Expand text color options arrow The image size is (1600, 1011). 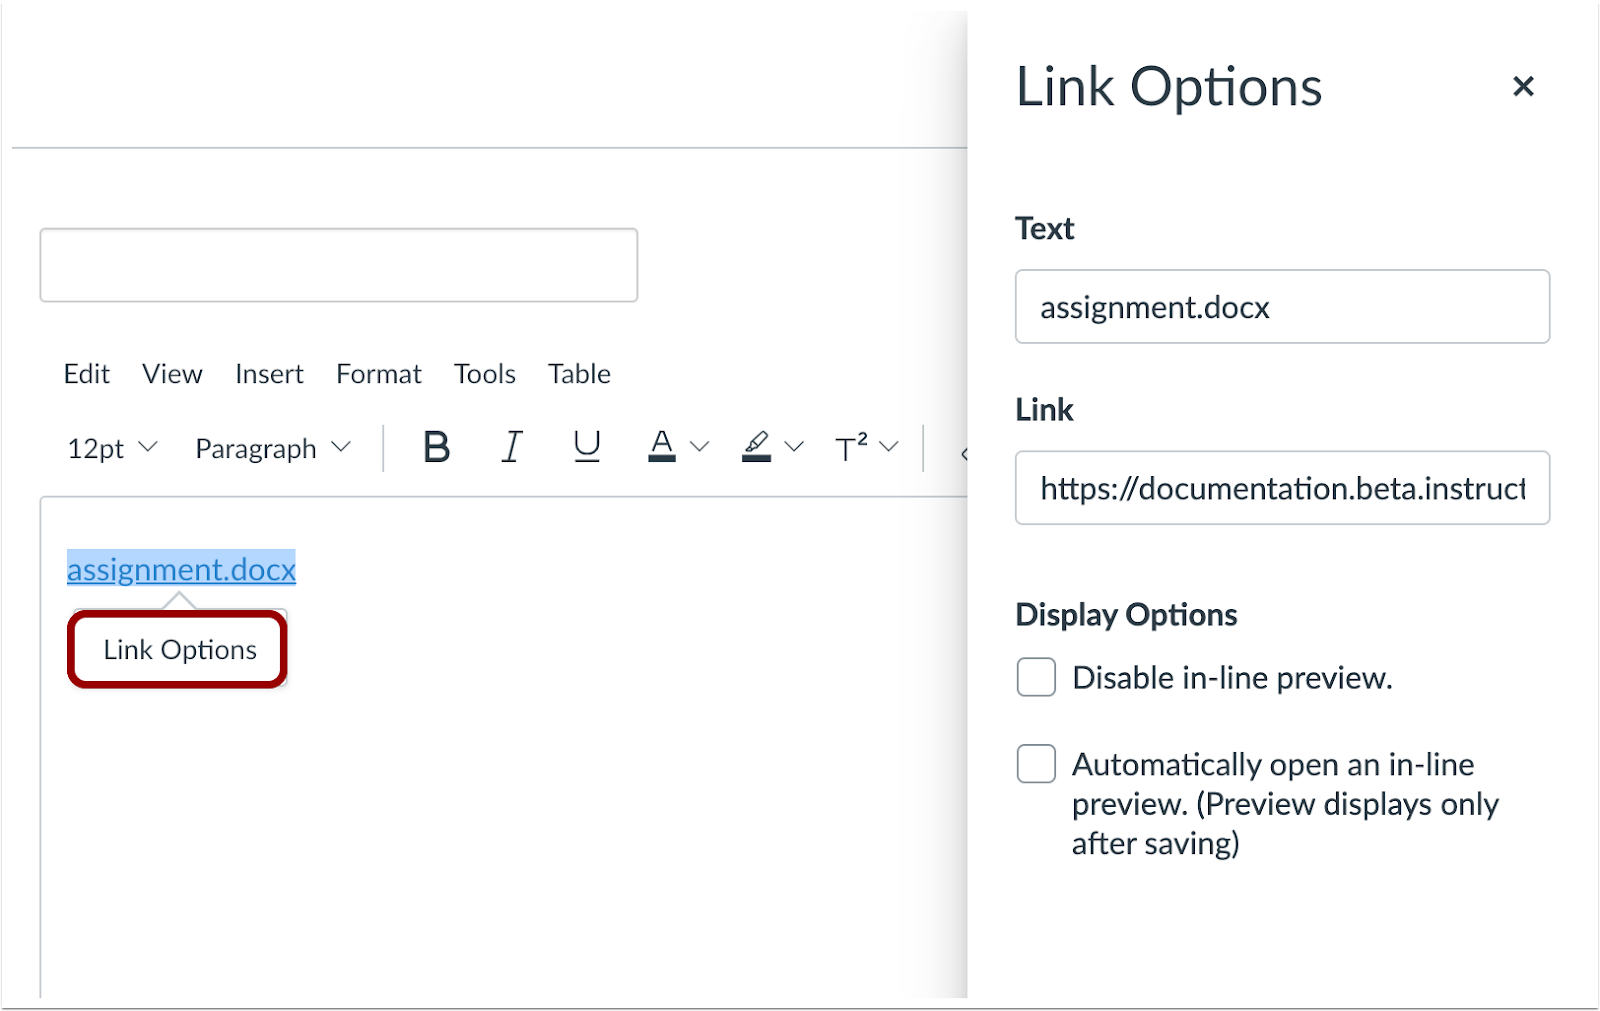[700, 447]
